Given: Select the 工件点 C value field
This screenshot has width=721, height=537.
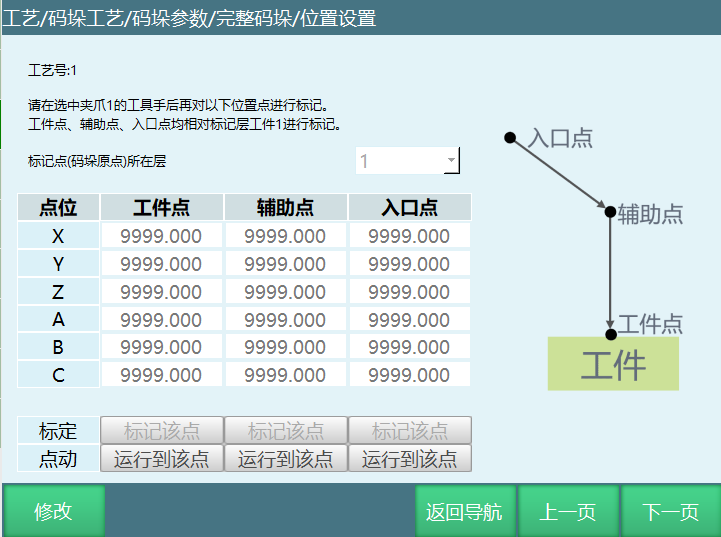Looking at the screenshot, I should coord(161,375).
